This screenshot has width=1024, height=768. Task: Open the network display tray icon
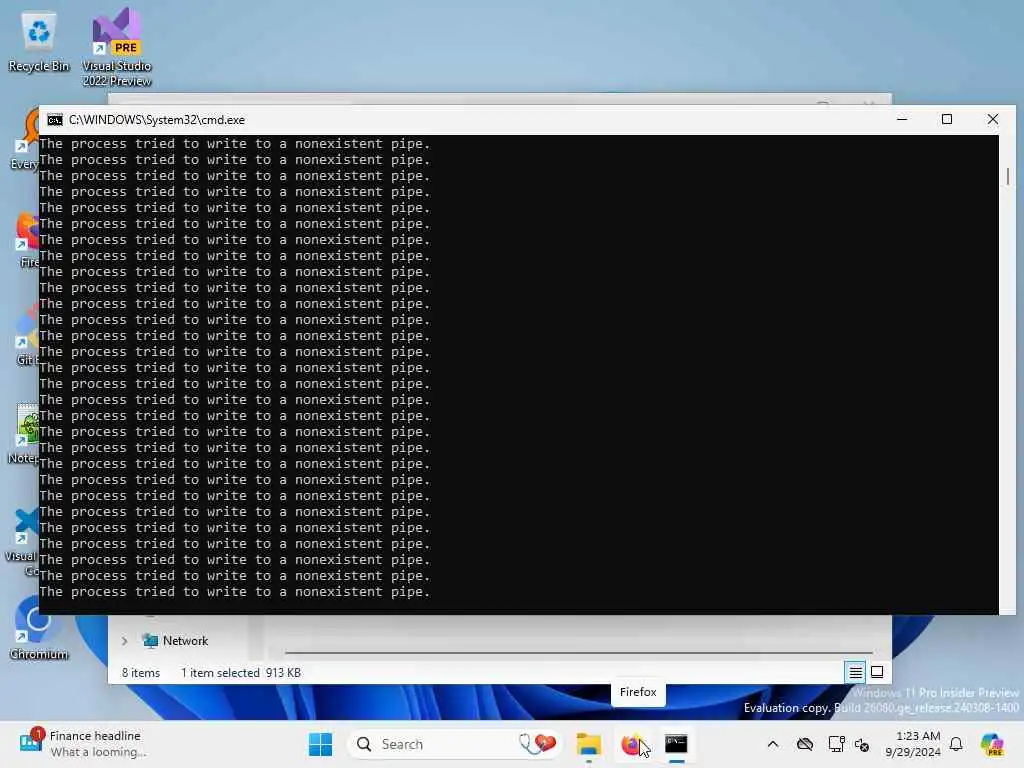(836, 744)
